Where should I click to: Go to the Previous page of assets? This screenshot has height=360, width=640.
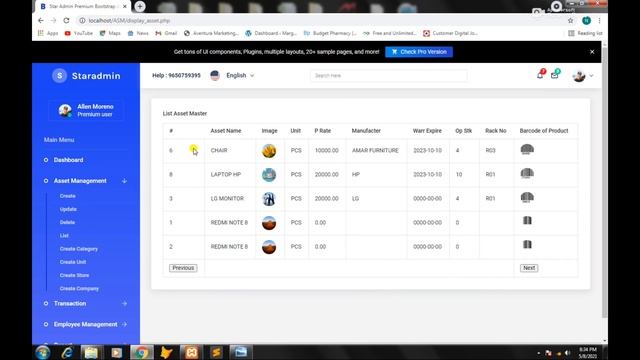click(183, 268)
